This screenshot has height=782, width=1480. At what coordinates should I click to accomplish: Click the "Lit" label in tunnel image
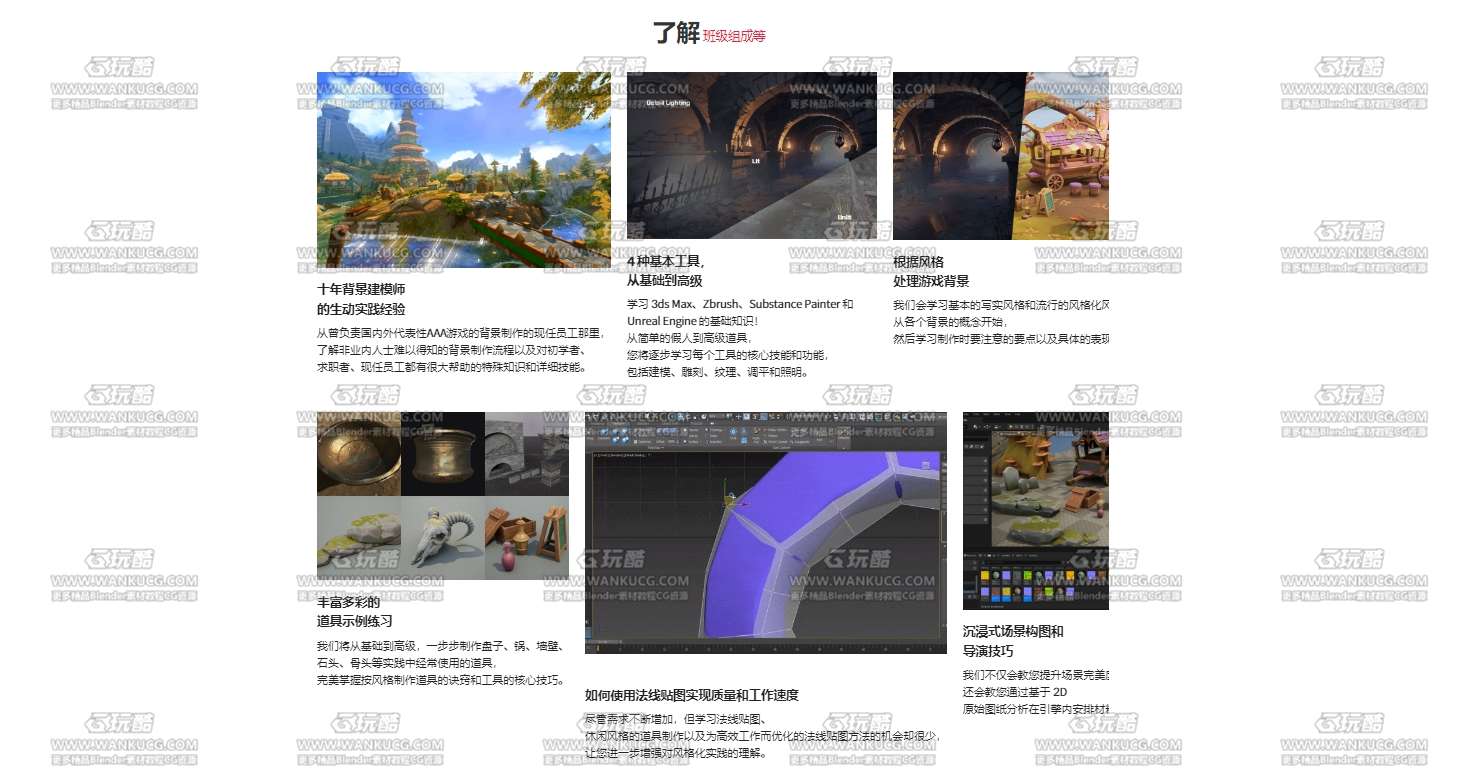pyautogui.click(x=756, y=161)
